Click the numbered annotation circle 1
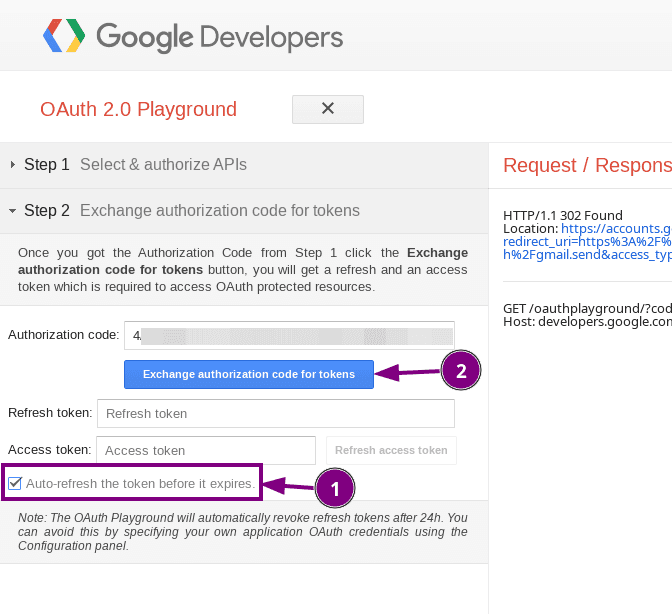Image resolution: width=672 pixels, height=614 pixels. click(335, 488)
